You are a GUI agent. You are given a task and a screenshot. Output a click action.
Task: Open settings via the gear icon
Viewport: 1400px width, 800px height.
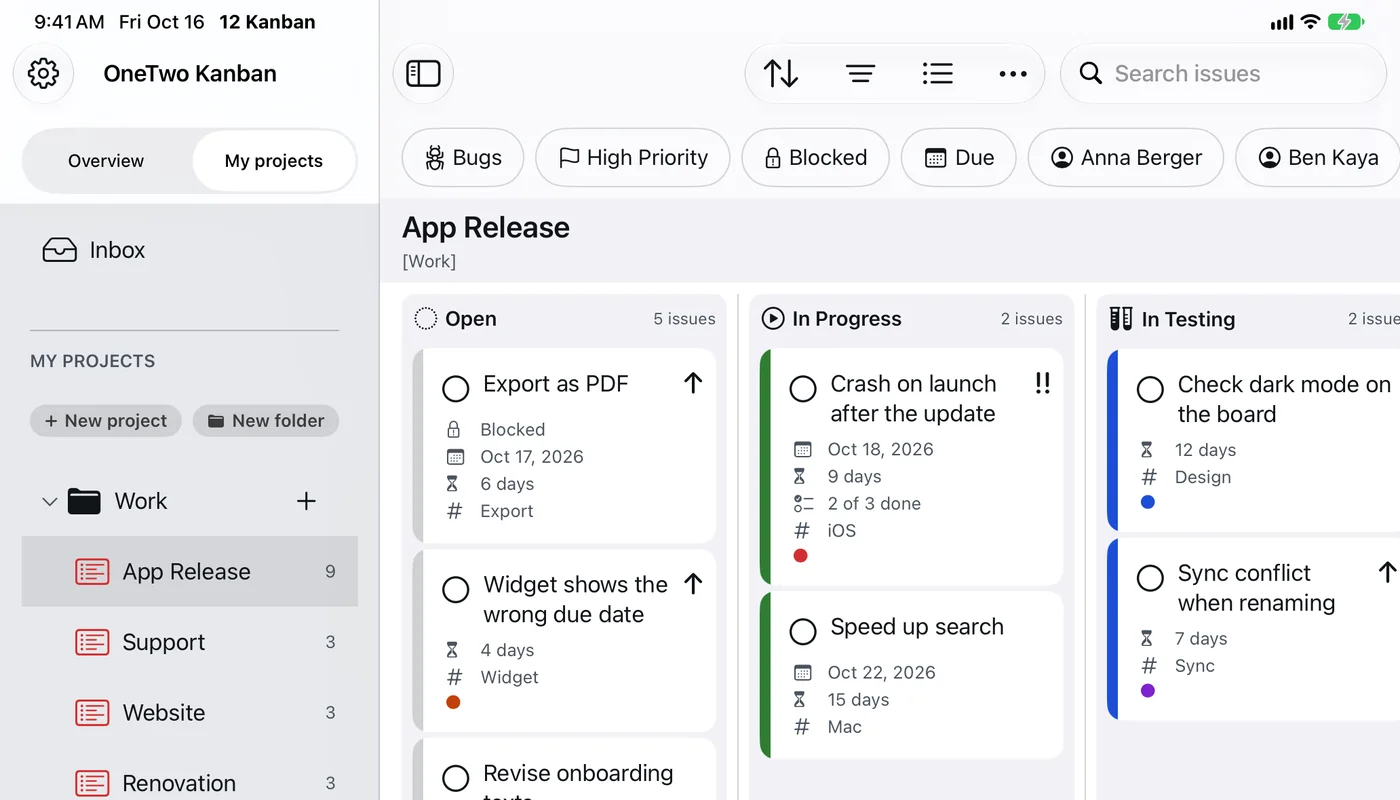point(43,73)
